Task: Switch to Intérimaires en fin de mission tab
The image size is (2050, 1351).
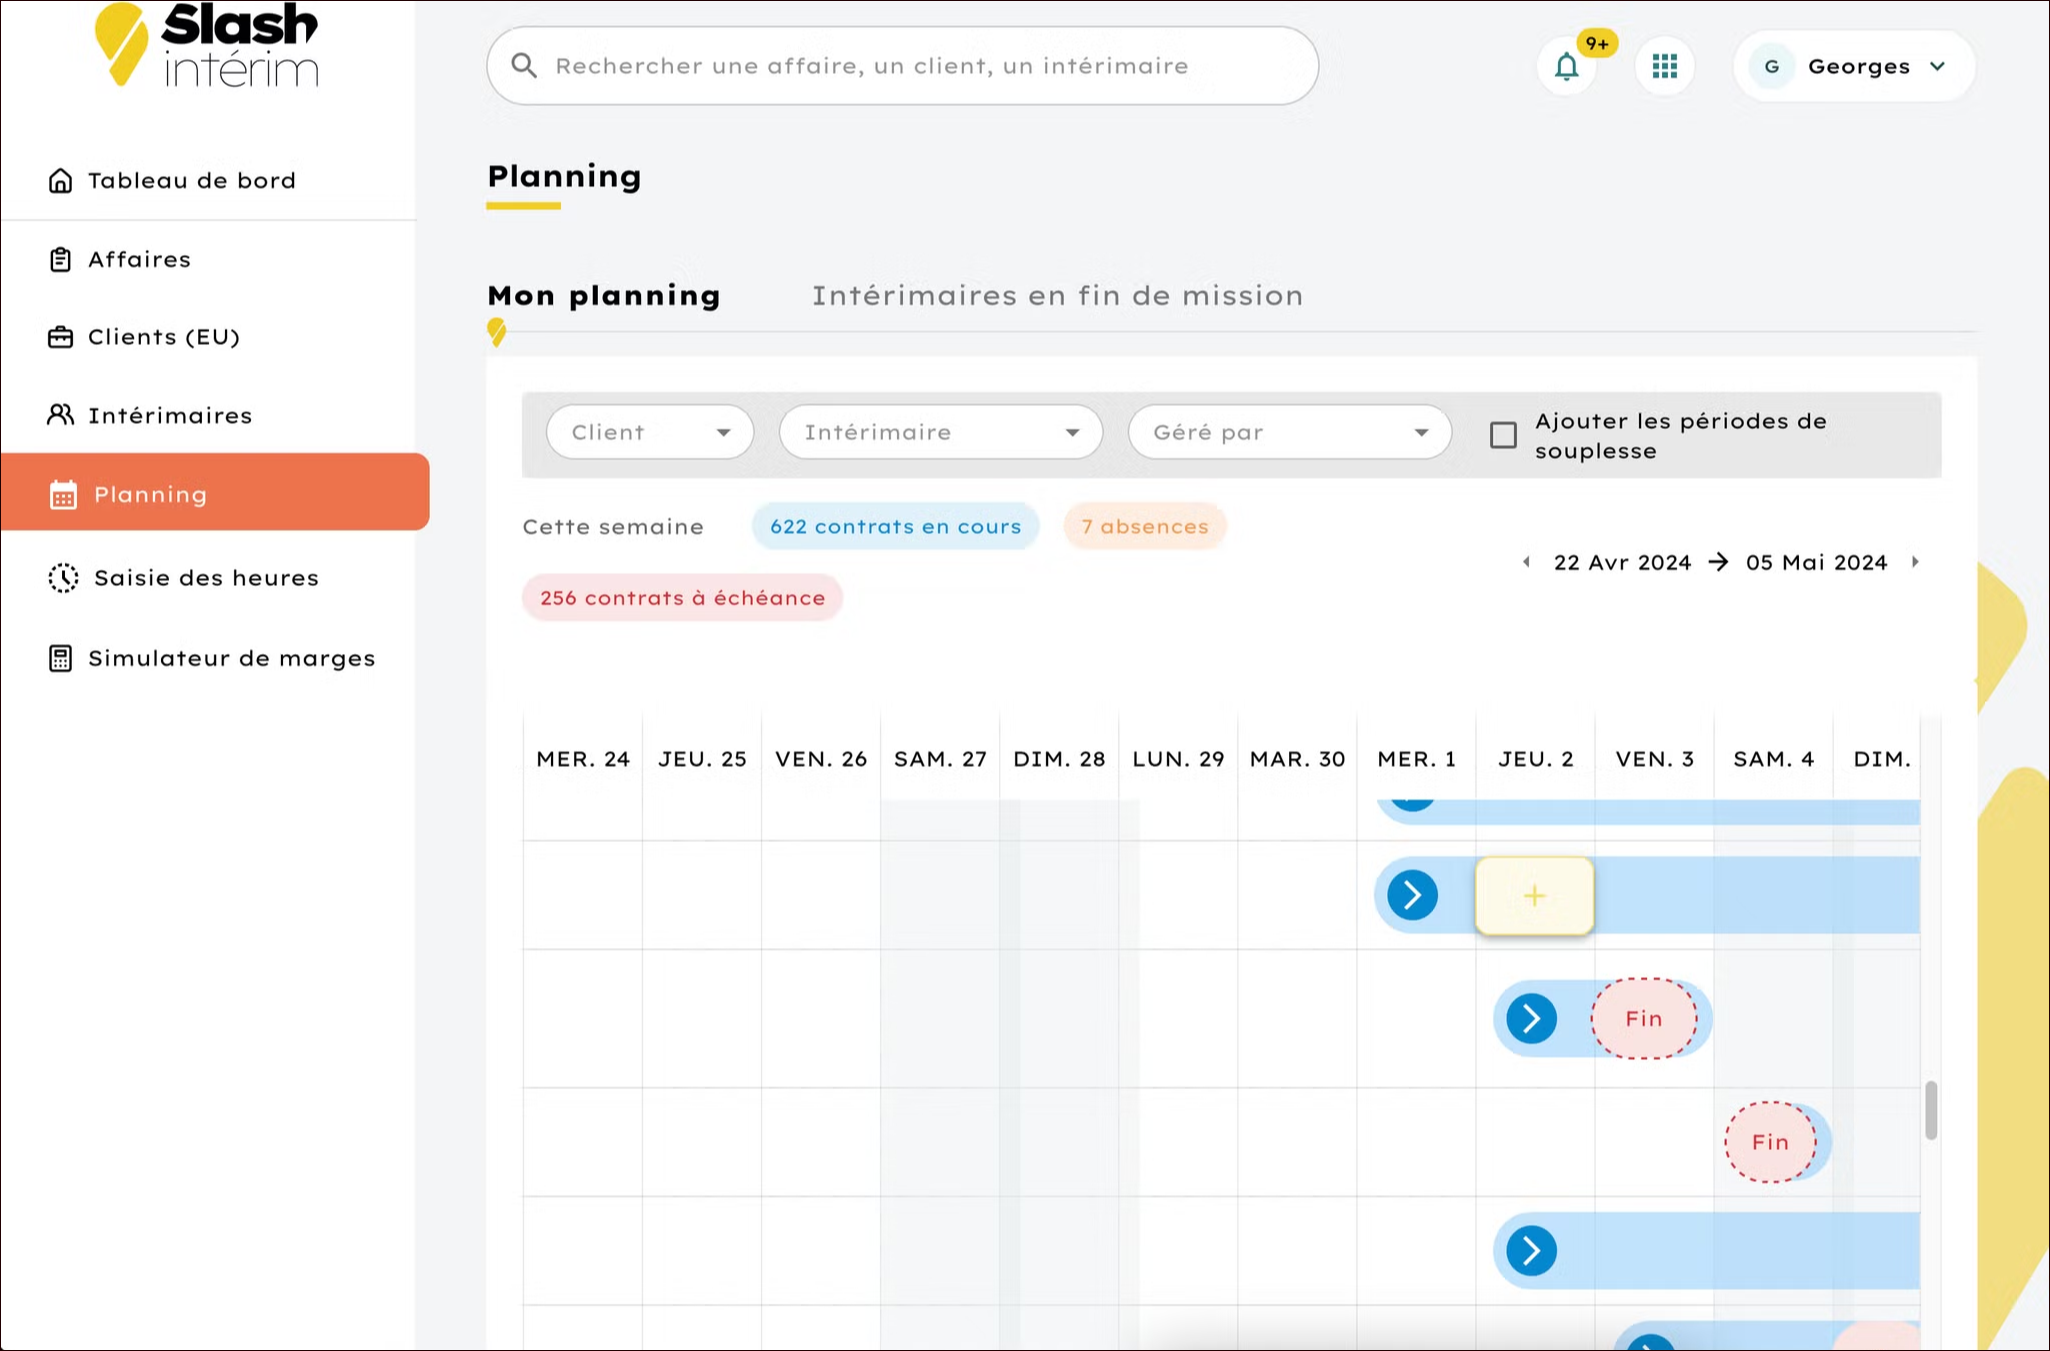Action: pos(1057,296)
